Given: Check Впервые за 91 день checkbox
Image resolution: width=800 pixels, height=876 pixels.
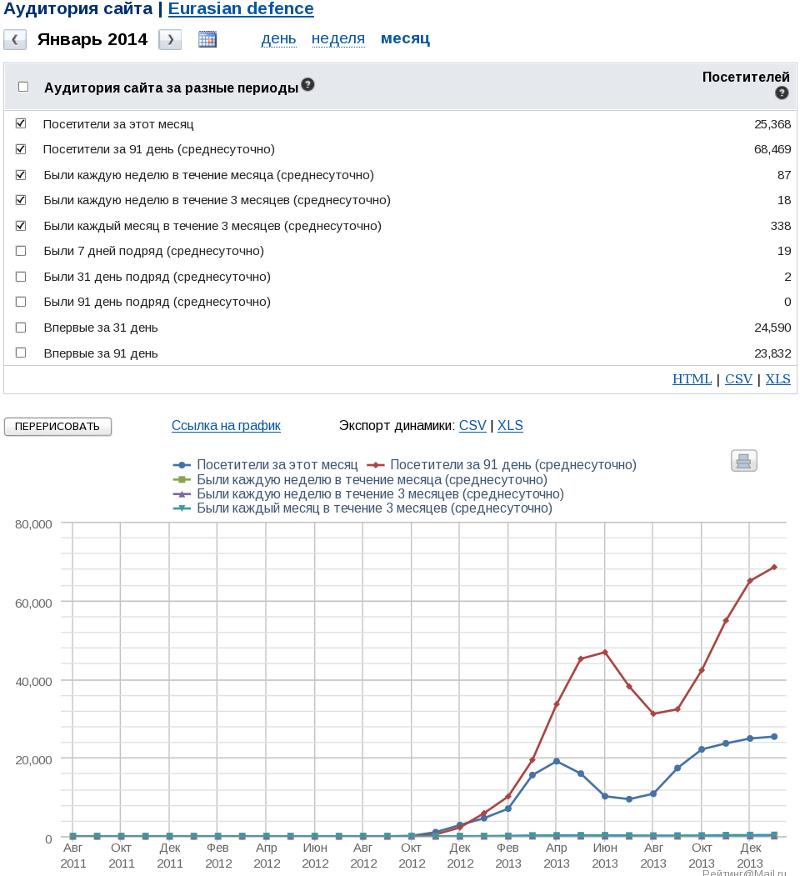Looking at the screenshot, I should tap(21, 353).
